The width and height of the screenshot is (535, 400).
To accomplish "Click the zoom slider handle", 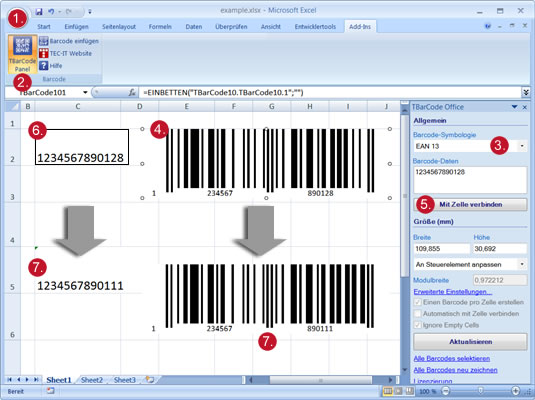I will (x=480, y=391).
